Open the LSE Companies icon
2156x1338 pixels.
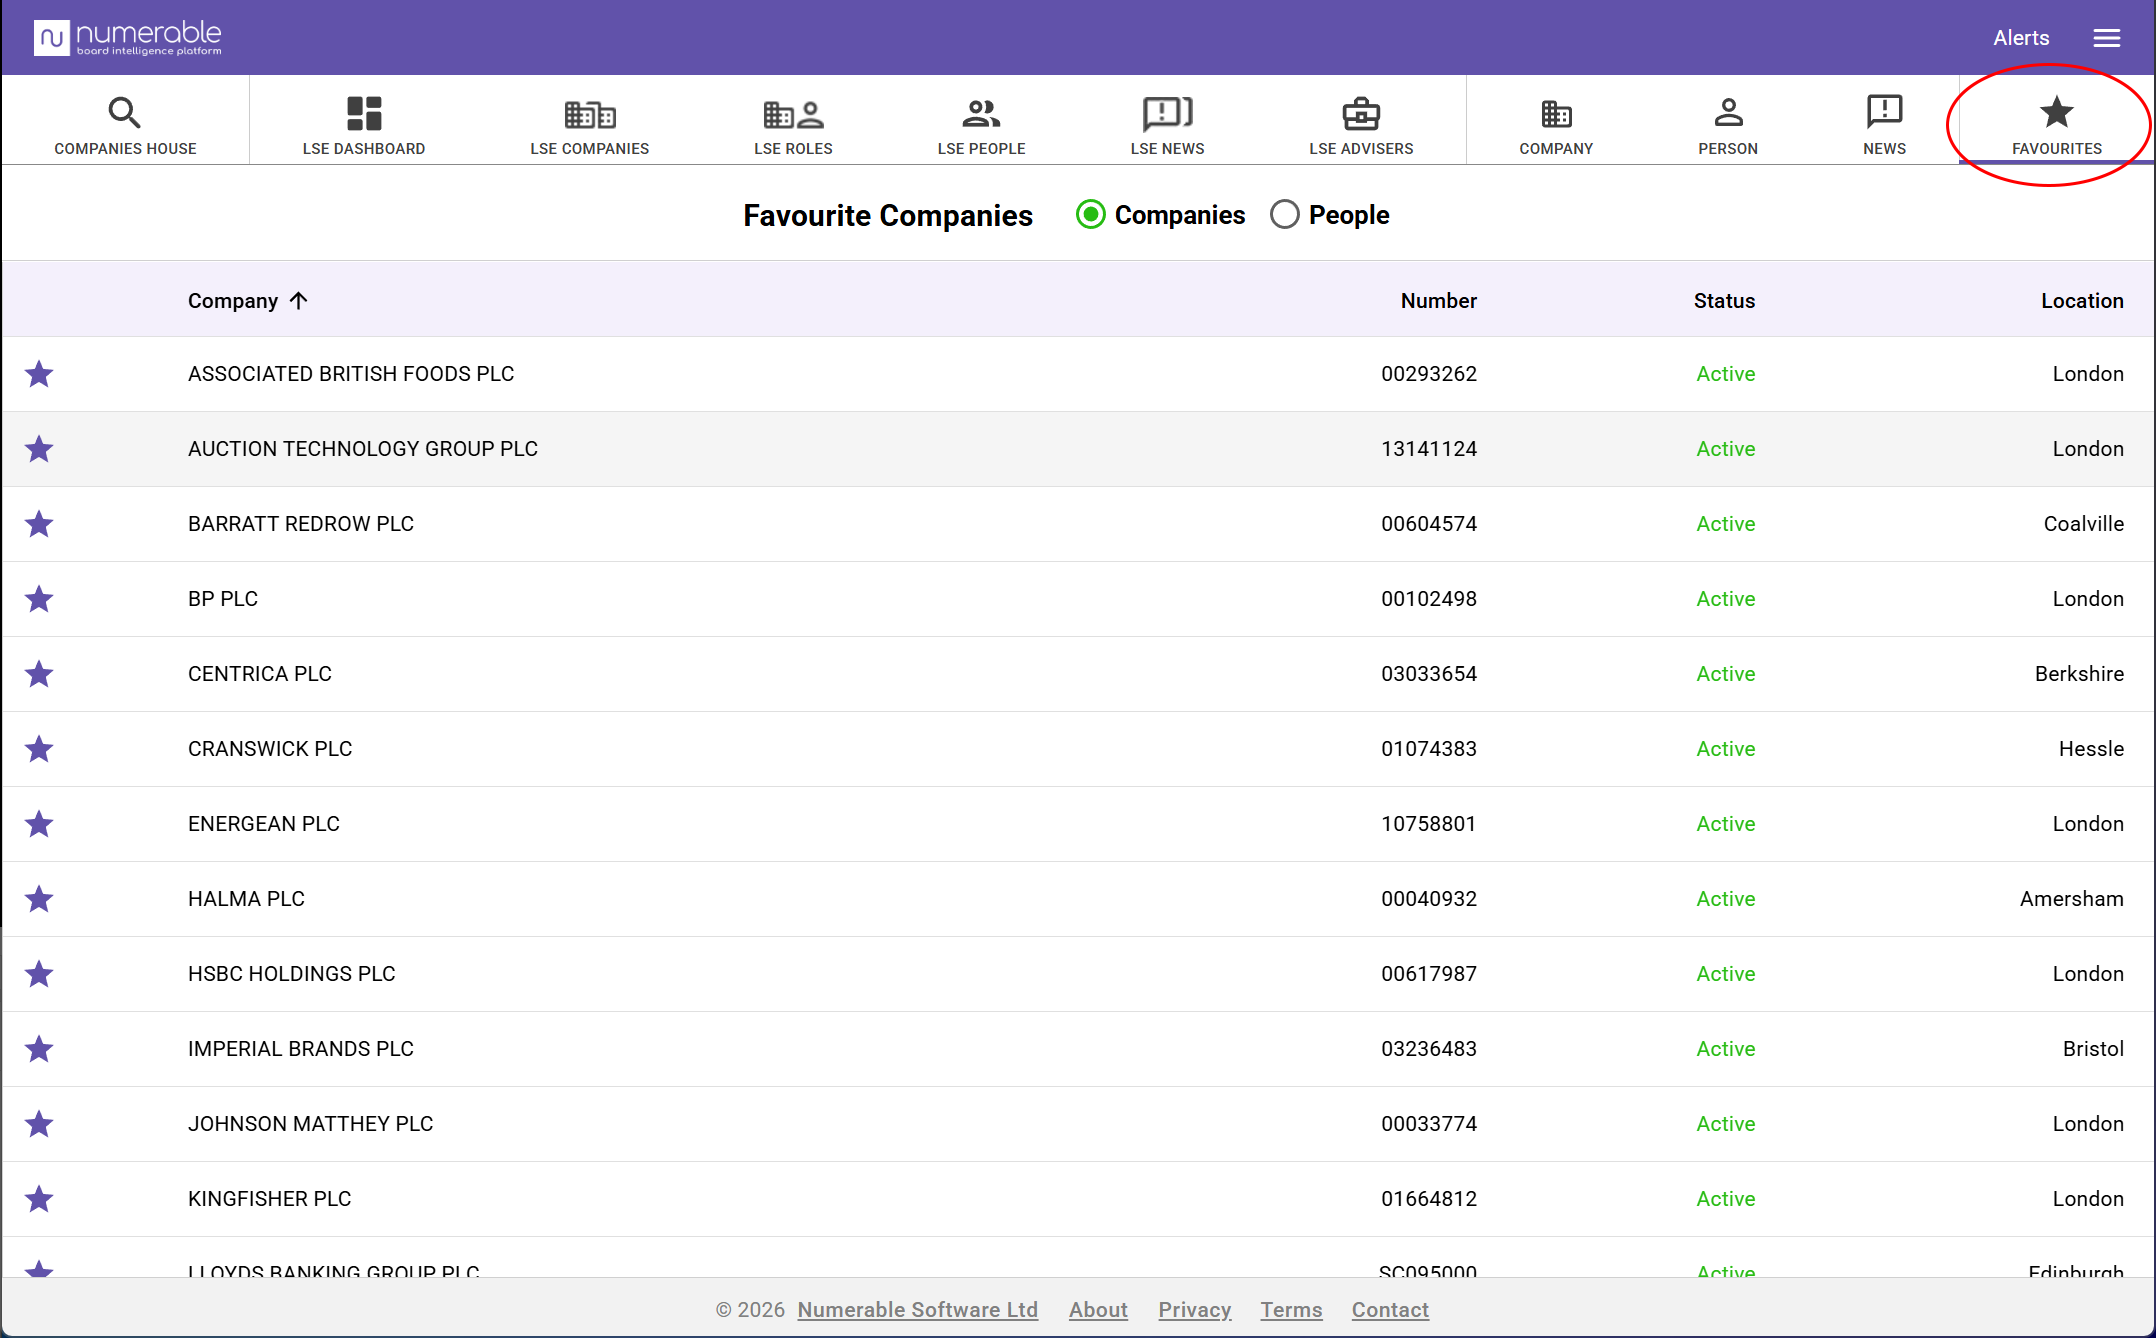click(590, 114)
